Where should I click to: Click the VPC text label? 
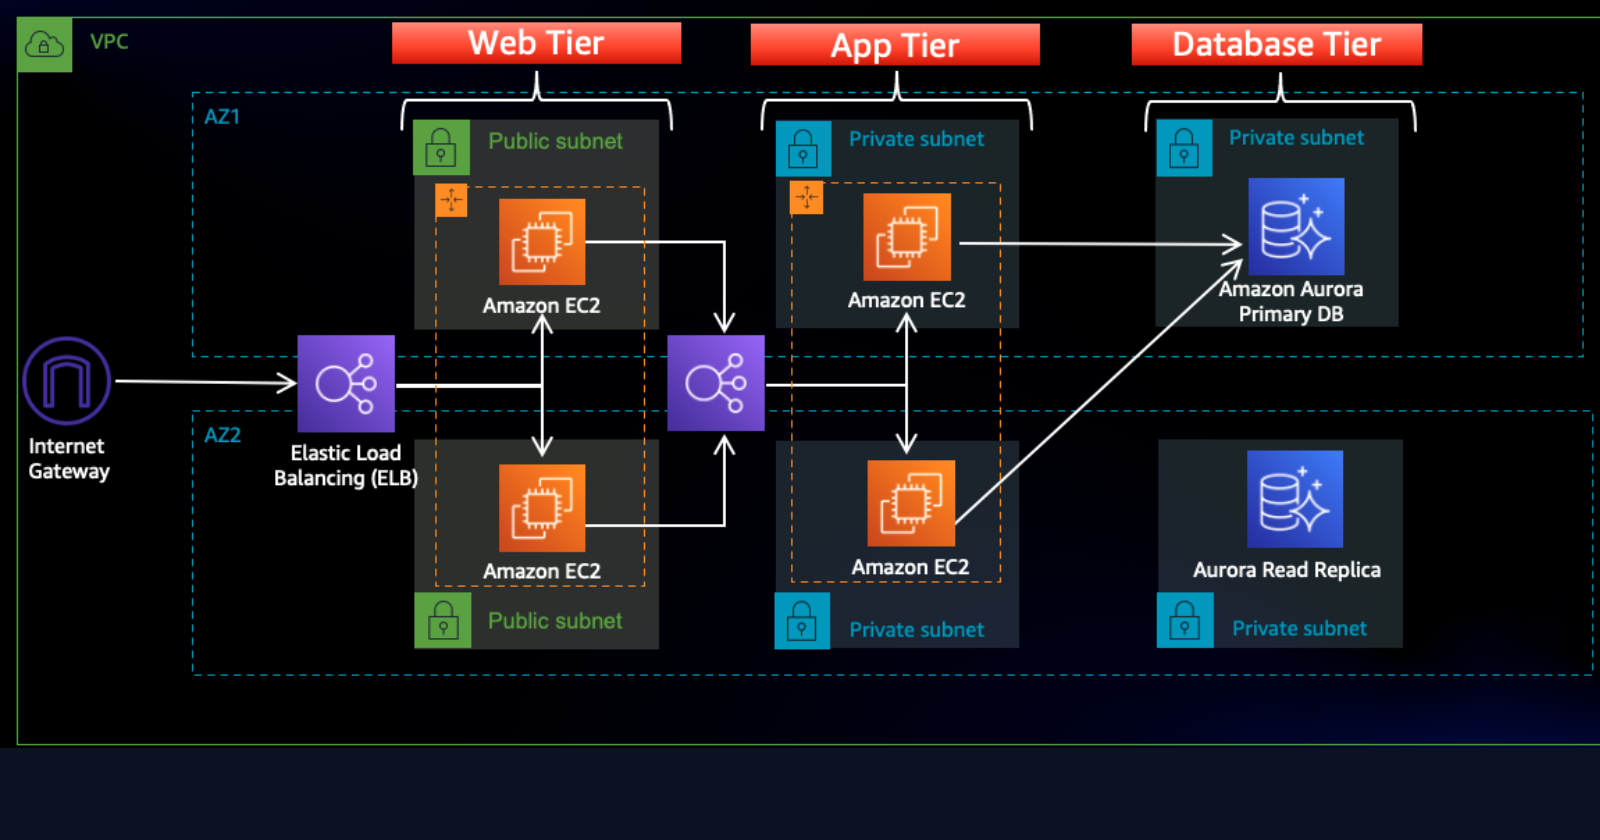[x=109, y=42]
